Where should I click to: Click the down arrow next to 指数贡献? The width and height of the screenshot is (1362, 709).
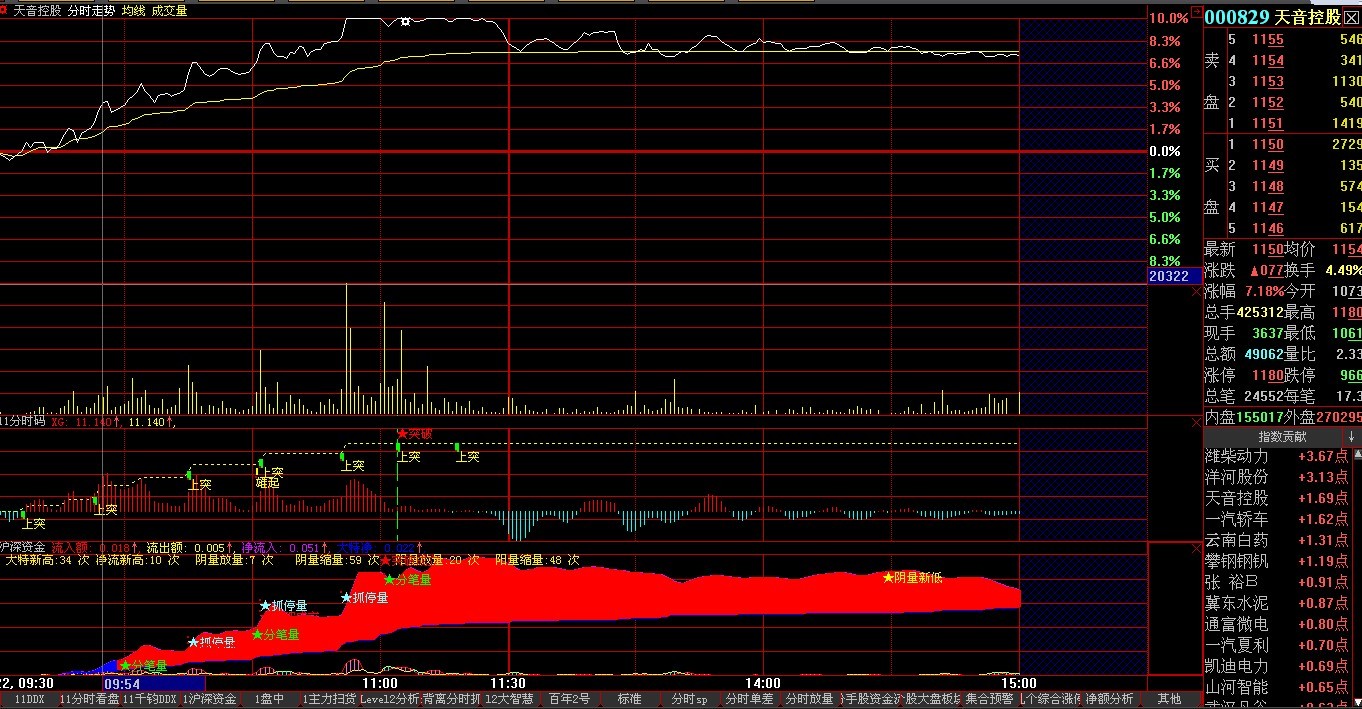click(x=1352, y=437)
